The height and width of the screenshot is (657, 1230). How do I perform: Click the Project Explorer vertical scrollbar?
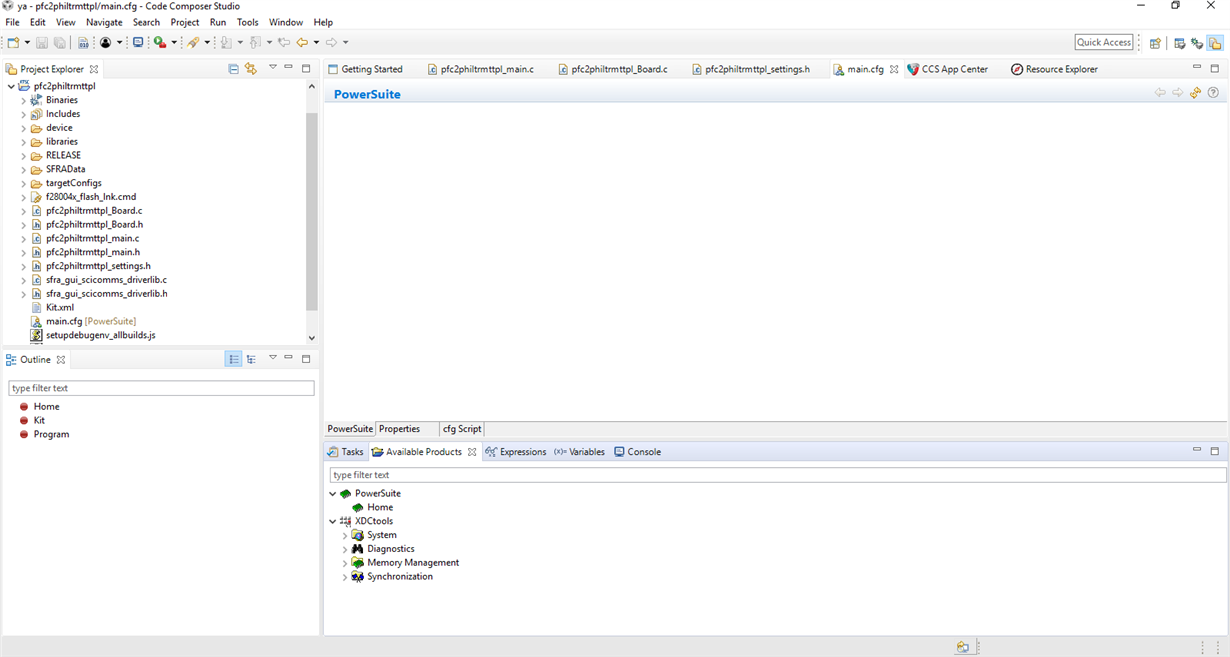(x=311, y=212)
